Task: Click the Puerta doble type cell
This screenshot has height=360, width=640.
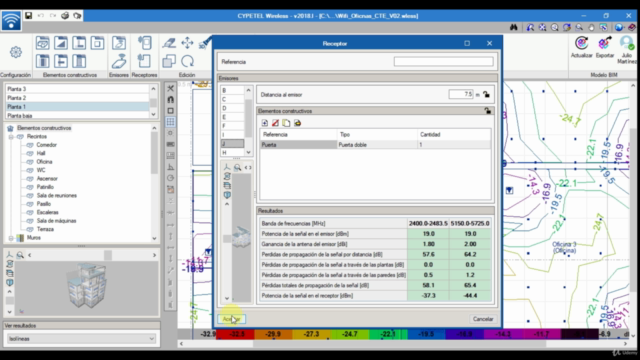Action: [x=377, y=145]
